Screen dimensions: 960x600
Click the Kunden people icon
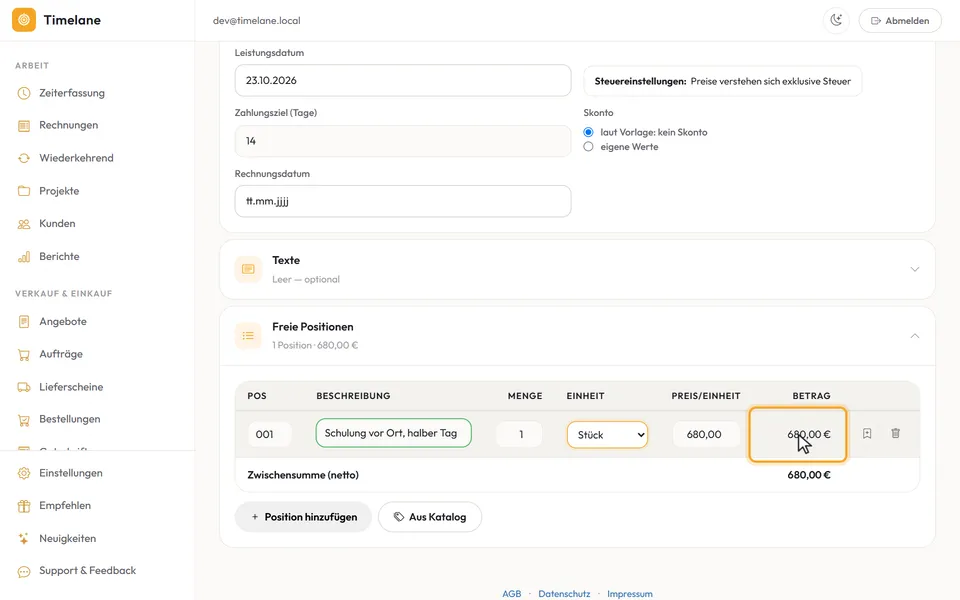click(x=24, y=223)
